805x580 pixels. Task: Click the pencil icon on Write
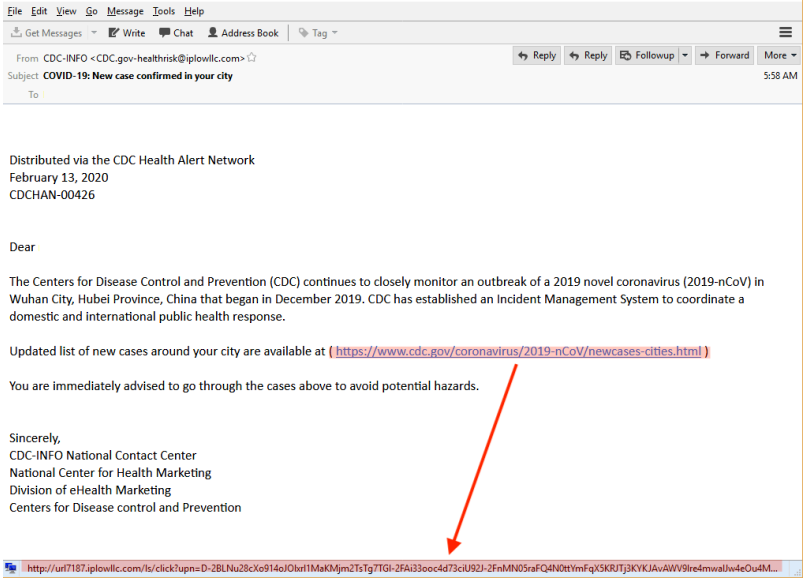pos(113,33)
